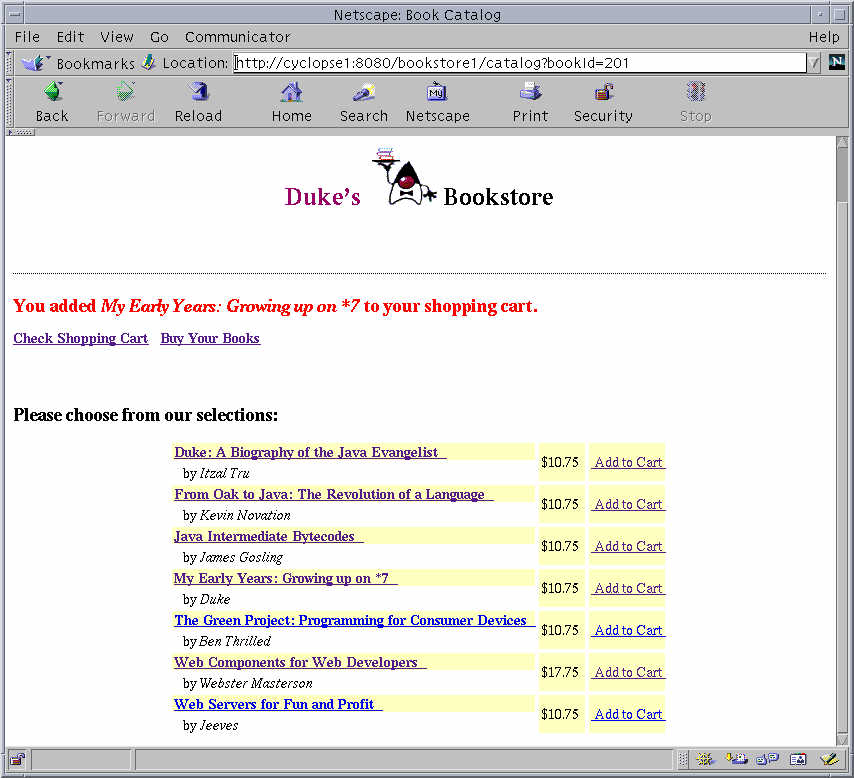Click the padlock icon in status bar

[x=18, y=759]
